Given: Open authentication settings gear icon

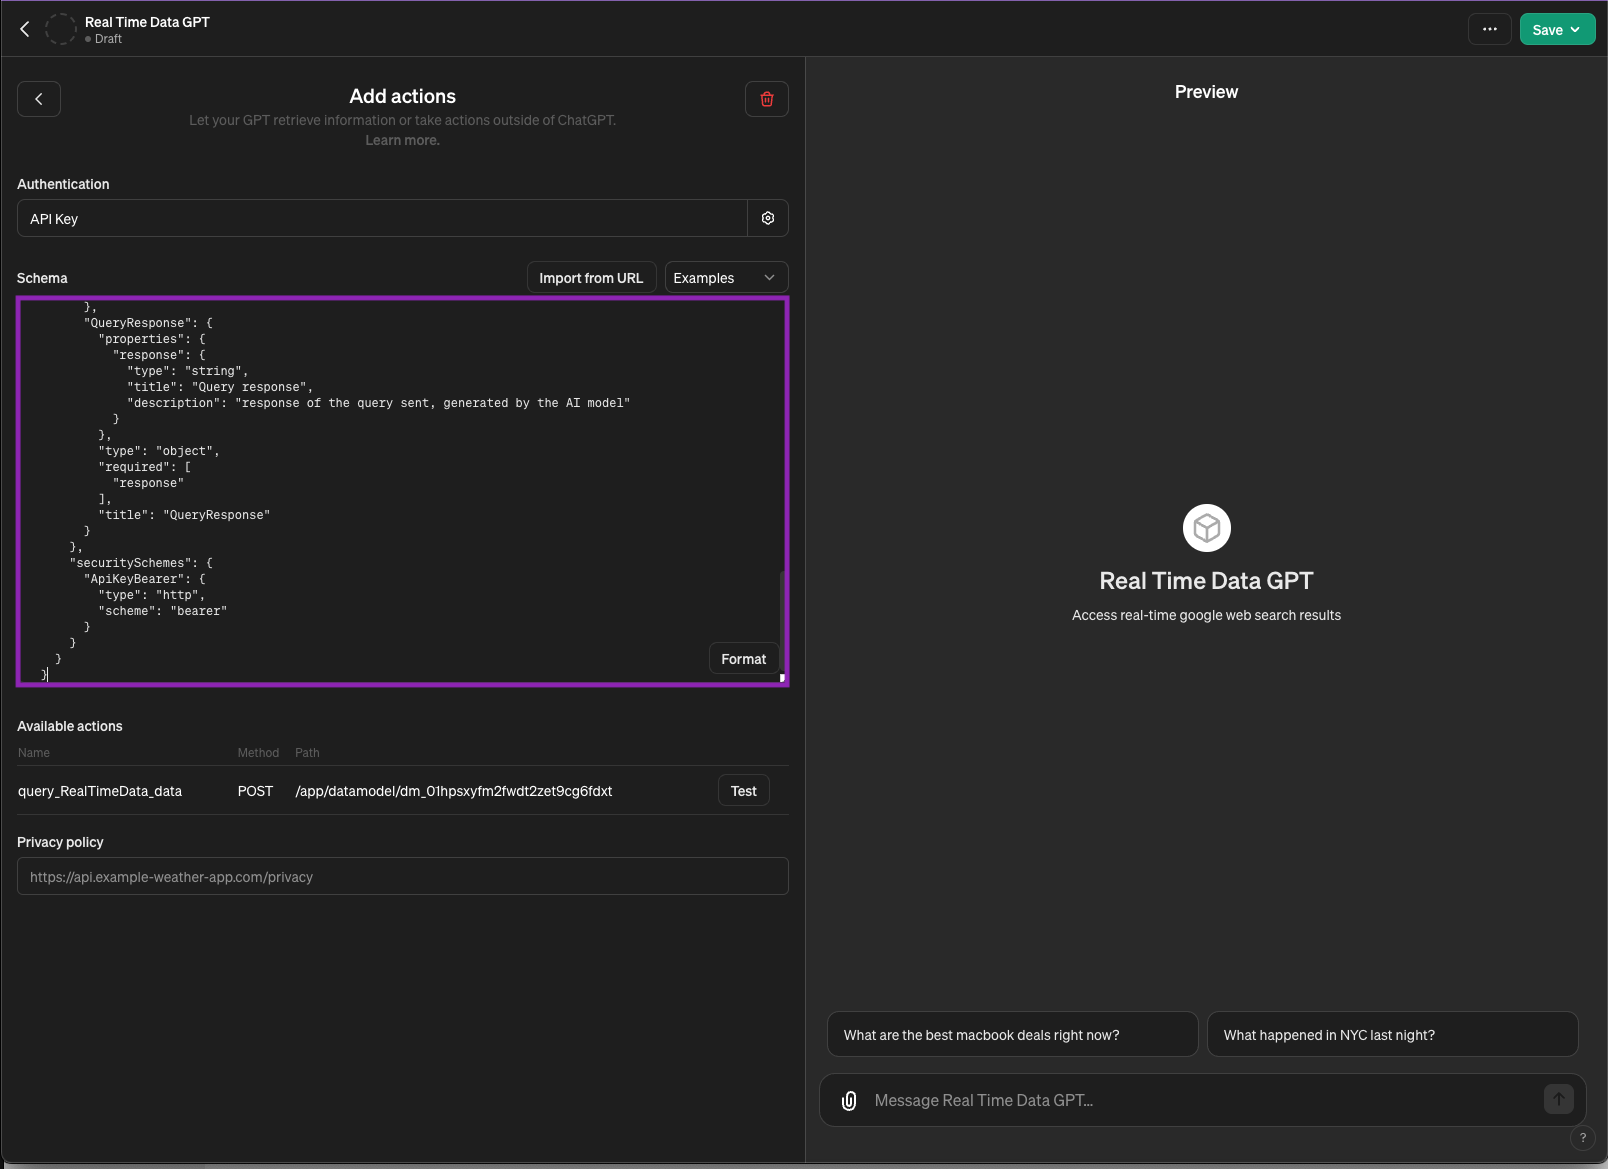Looking at the screenshot, I should click(x=768, y=218).
